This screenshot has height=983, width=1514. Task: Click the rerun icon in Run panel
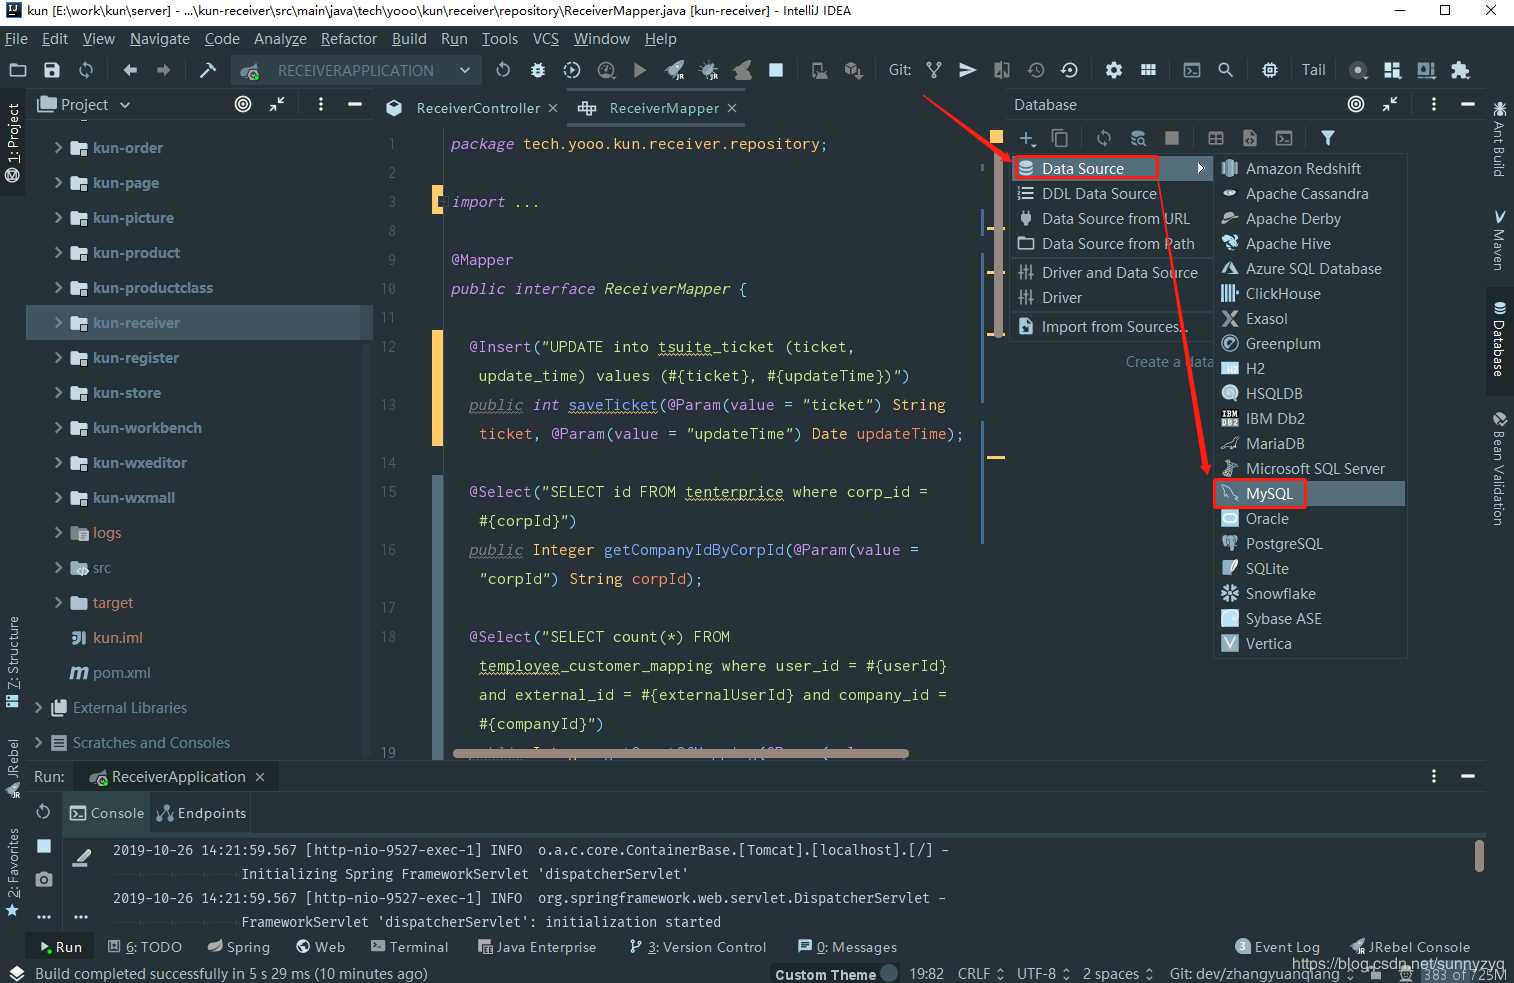point(43,811)
